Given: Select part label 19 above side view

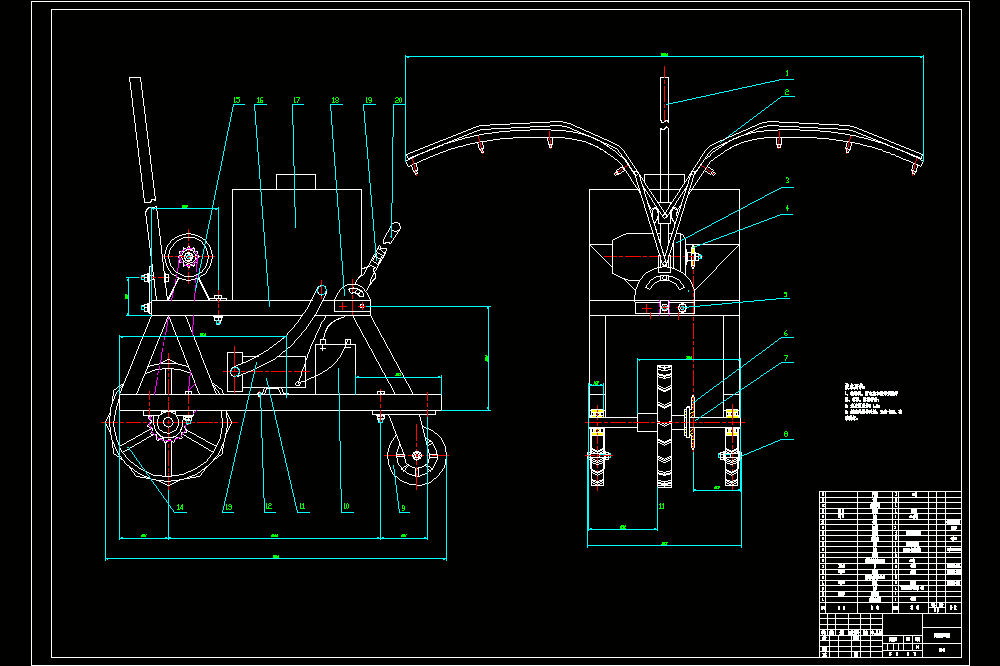Looking at the screenshot, I should tap(369, 100).
